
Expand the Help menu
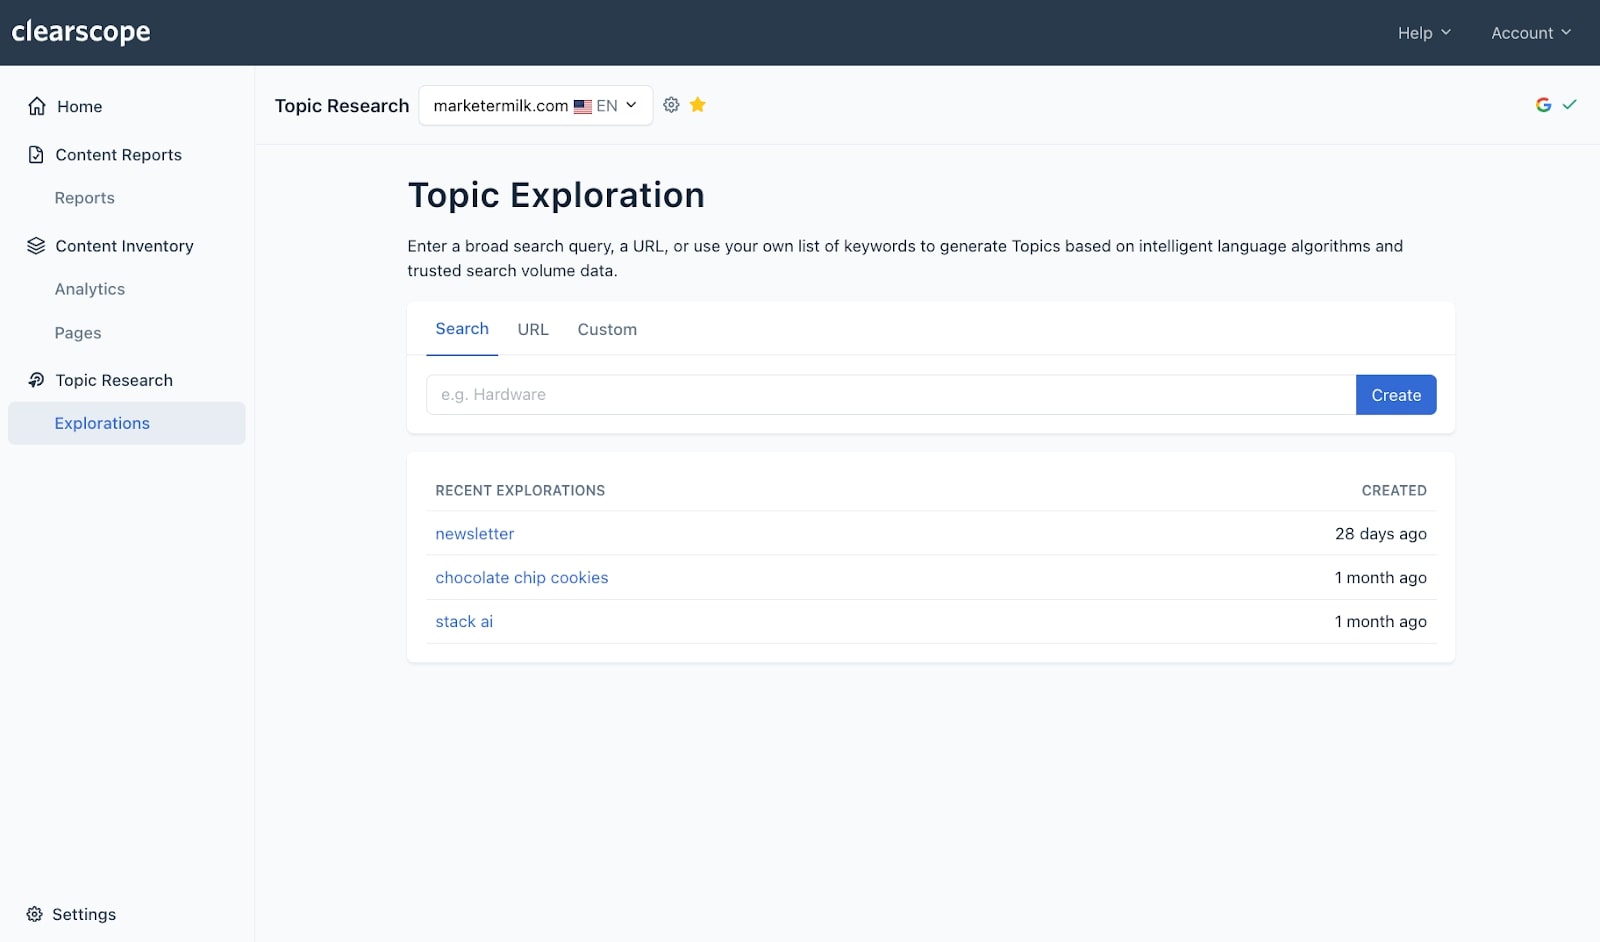point(1424,33)
